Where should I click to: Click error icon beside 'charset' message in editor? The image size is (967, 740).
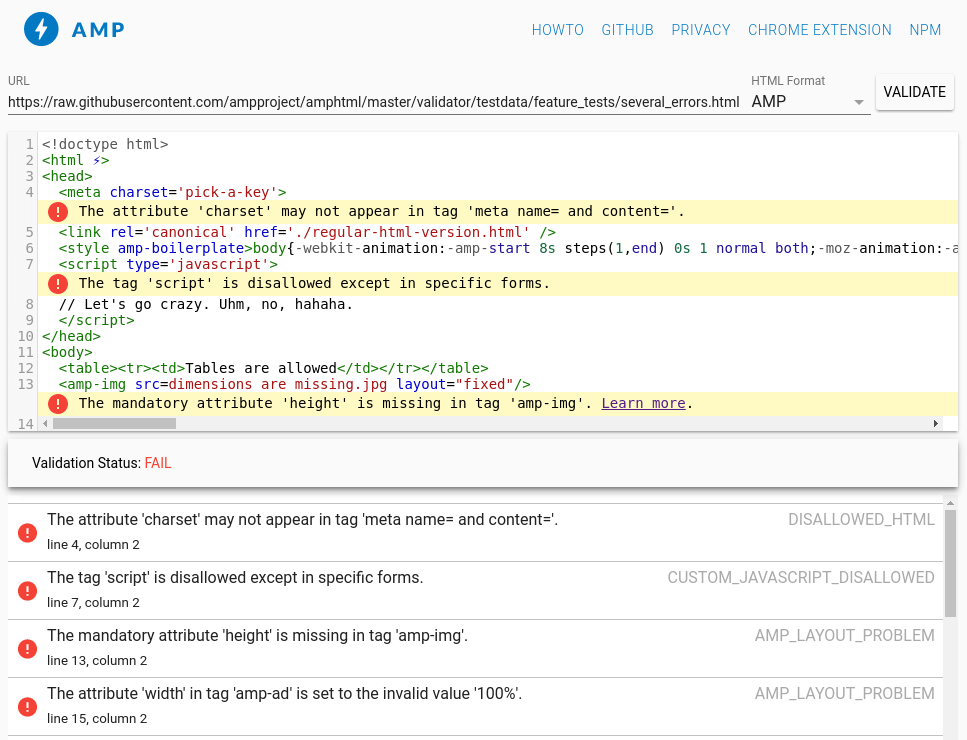(58, 211)
